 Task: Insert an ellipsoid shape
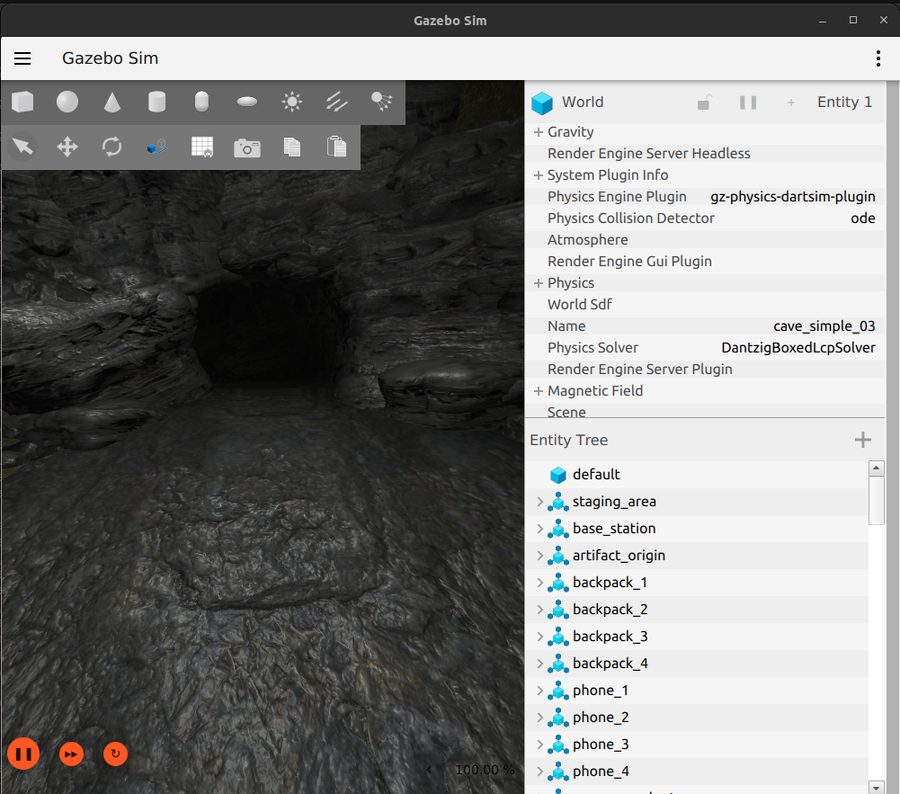[x=247, y=102]
